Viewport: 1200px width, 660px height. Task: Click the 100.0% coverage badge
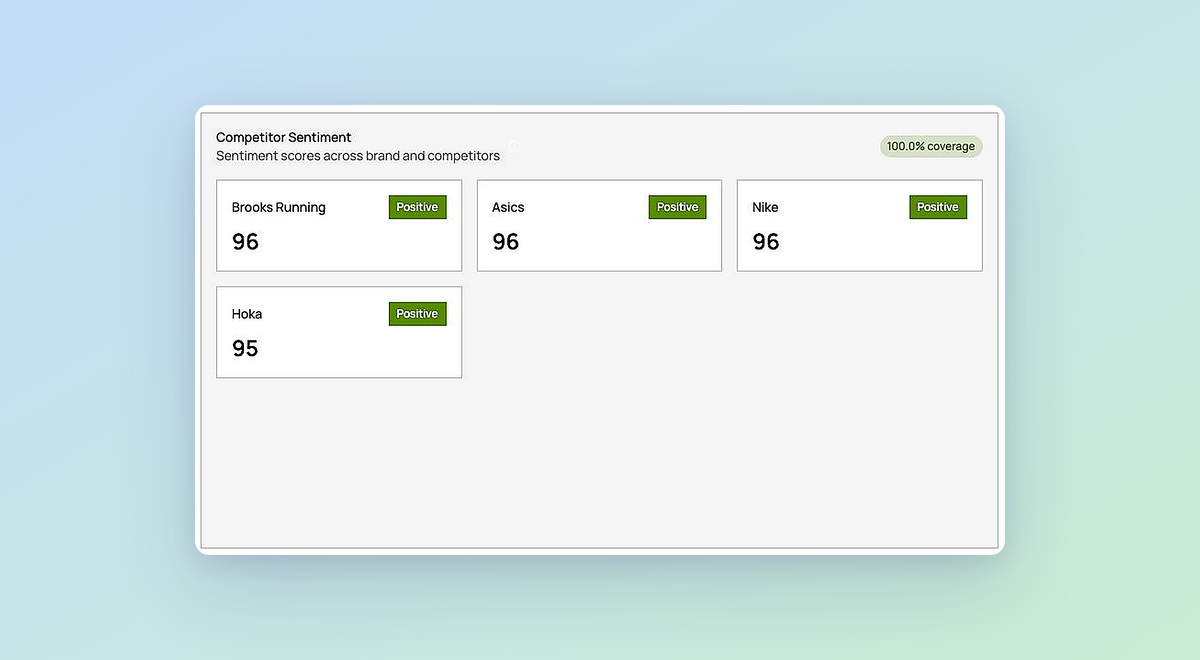point(931,147)
